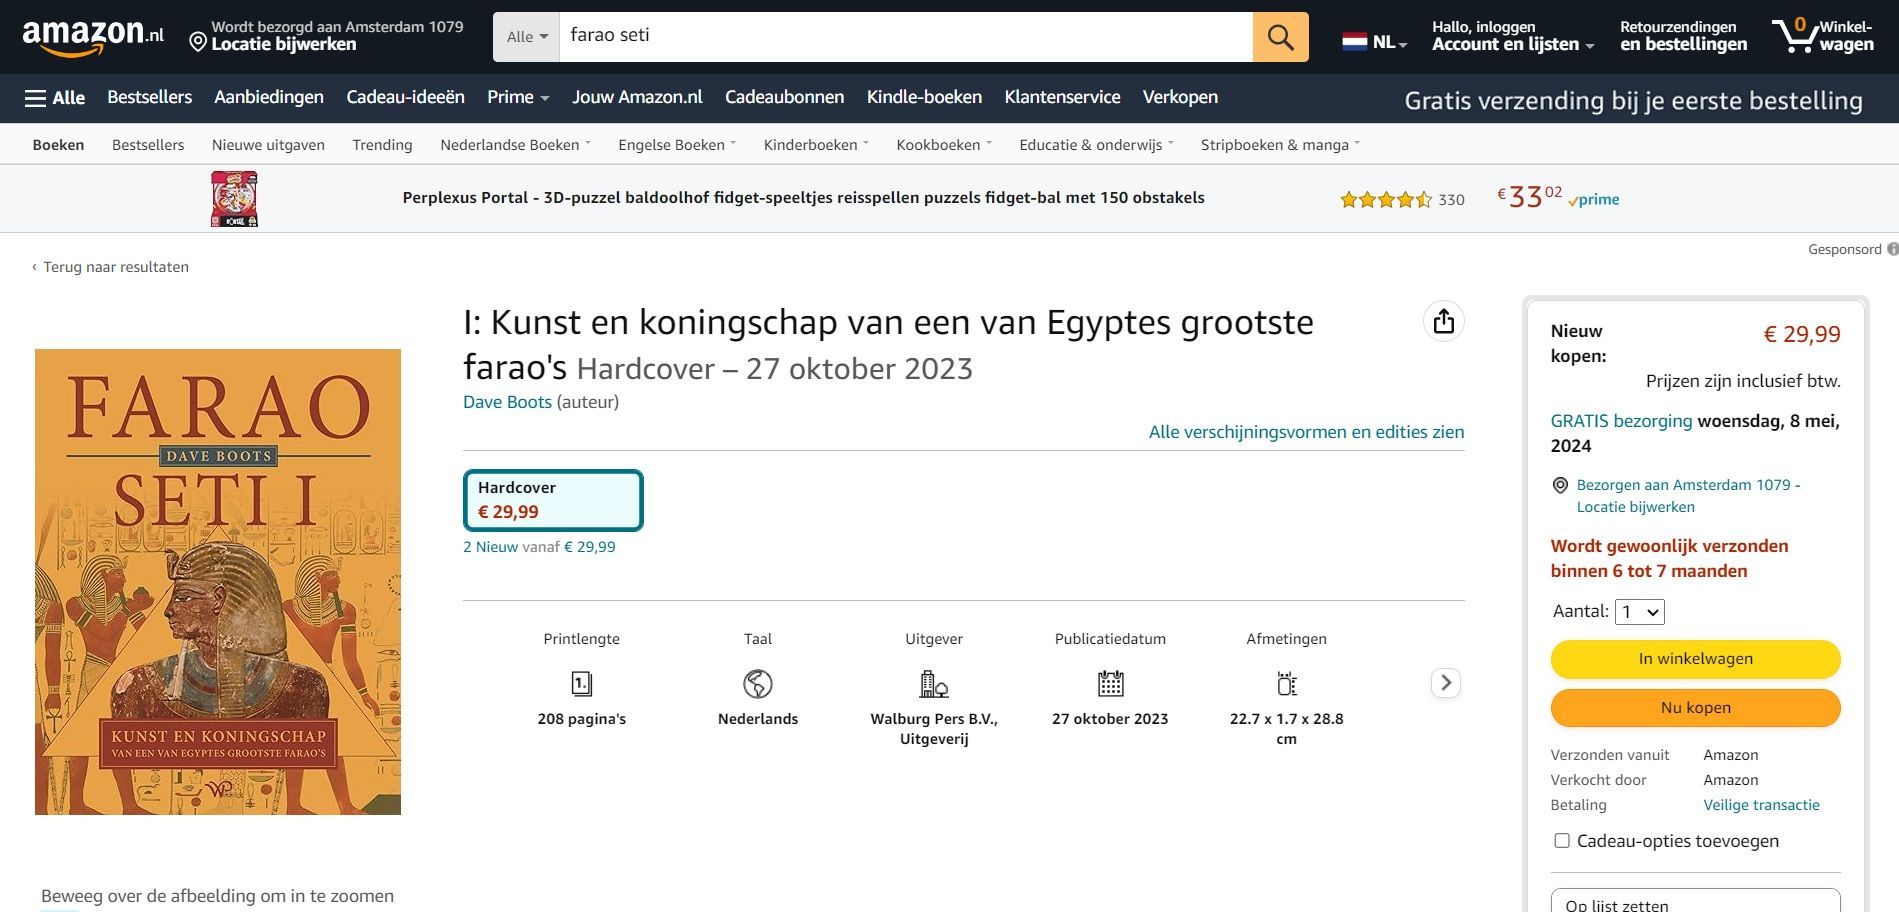Open Kindle-boeken in the navigation bar

[x=924, y=97]
